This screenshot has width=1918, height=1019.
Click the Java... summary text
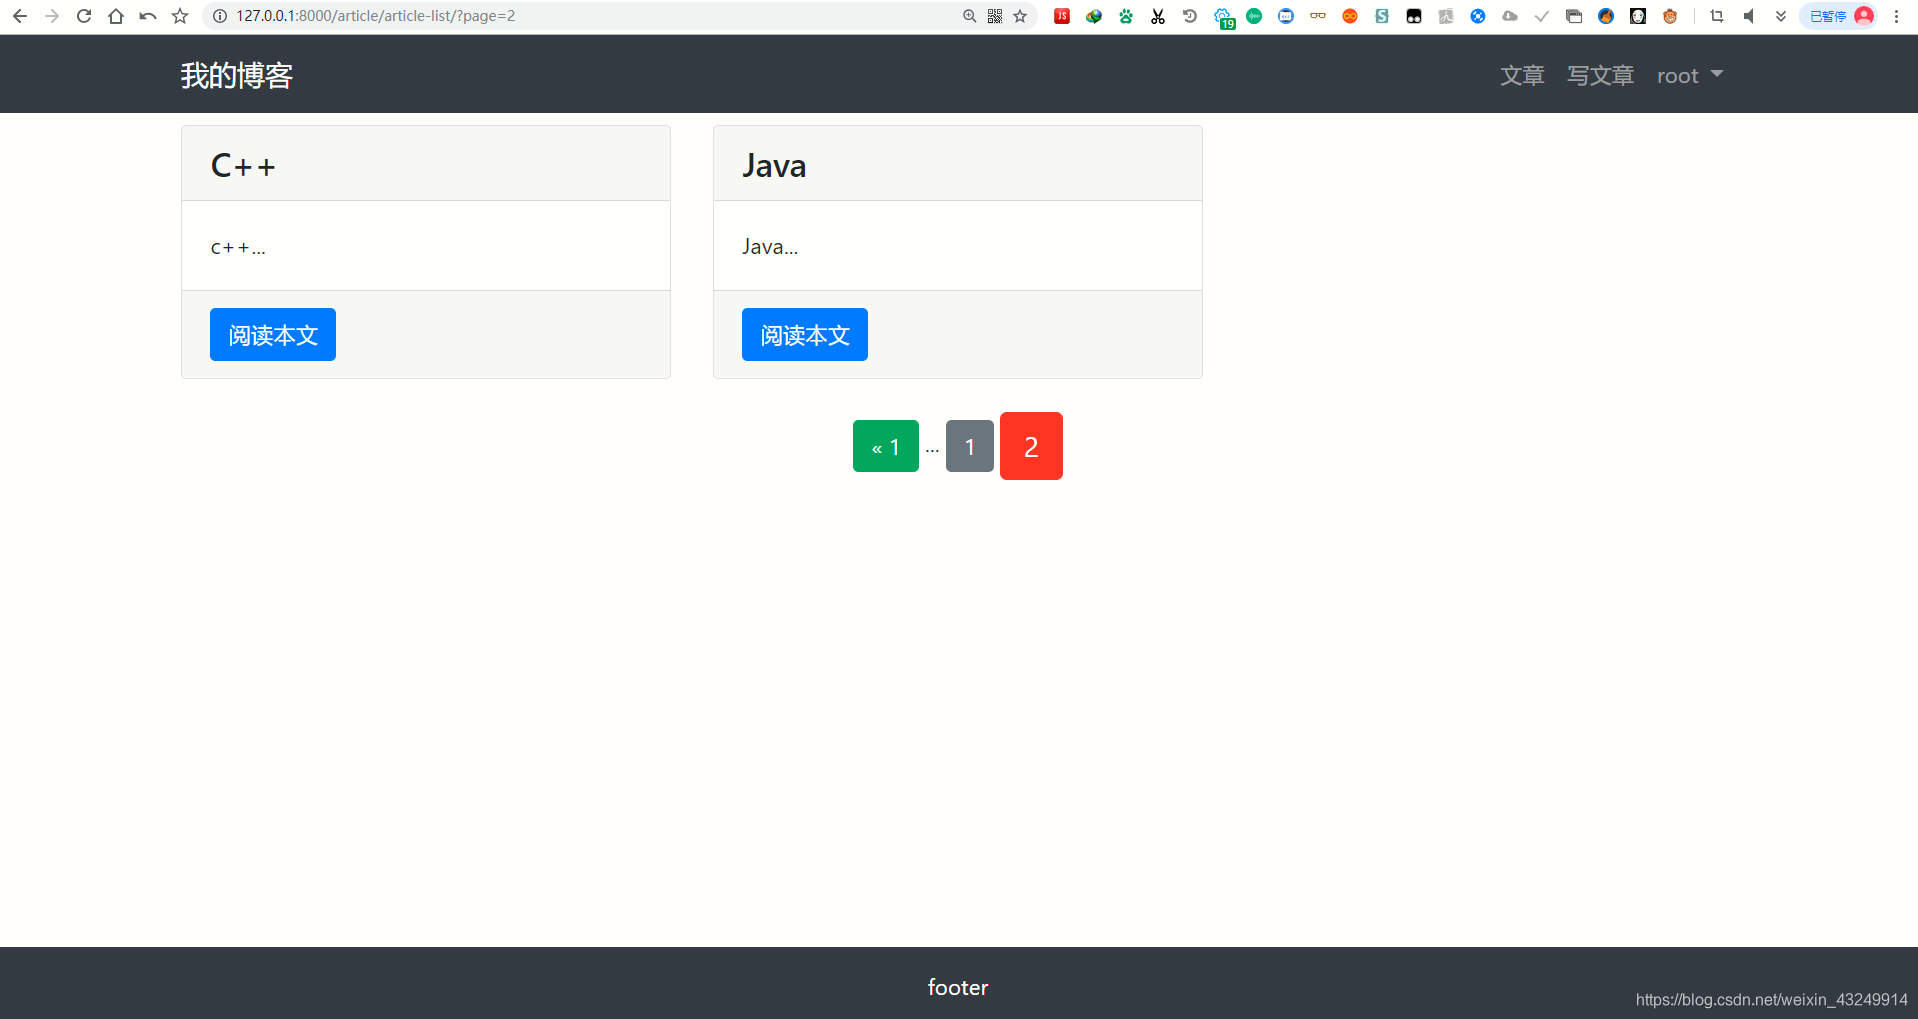pos(770,247)
